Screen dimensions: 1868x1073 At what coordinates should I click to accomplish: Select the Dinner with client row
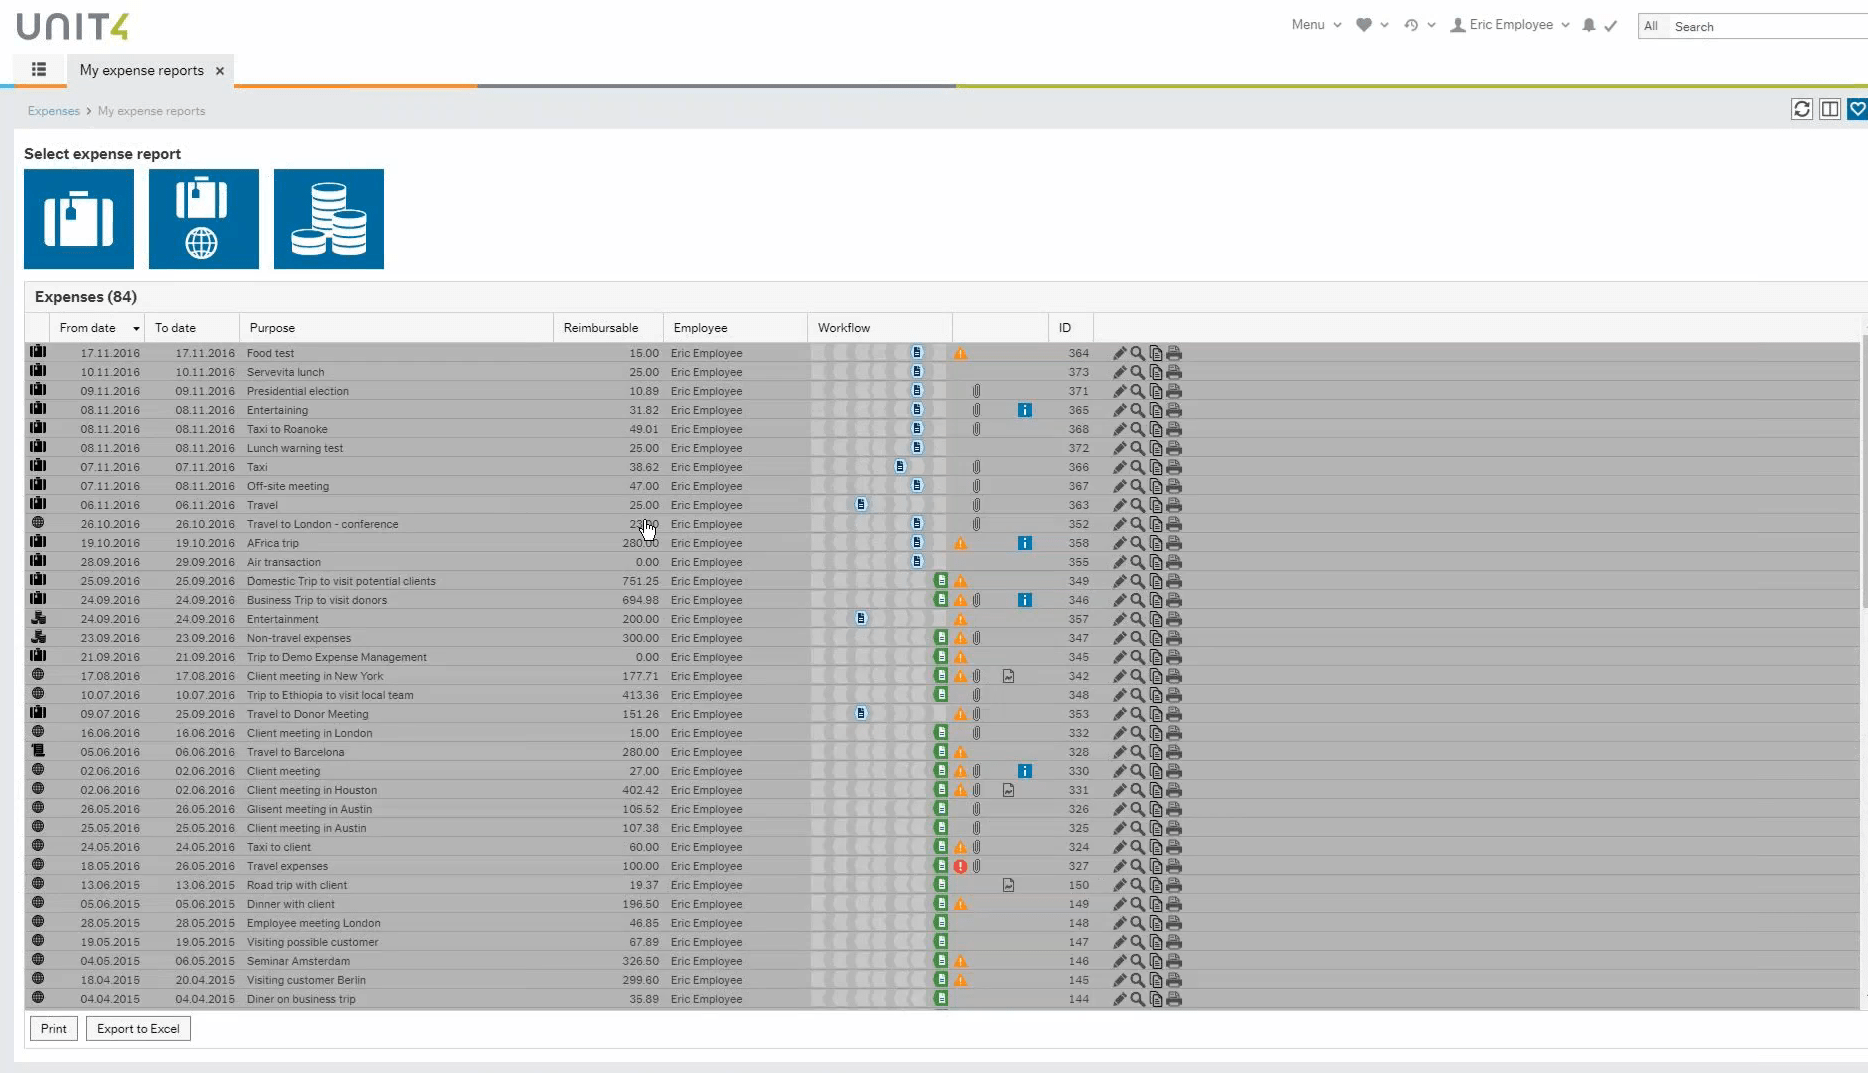942,904
